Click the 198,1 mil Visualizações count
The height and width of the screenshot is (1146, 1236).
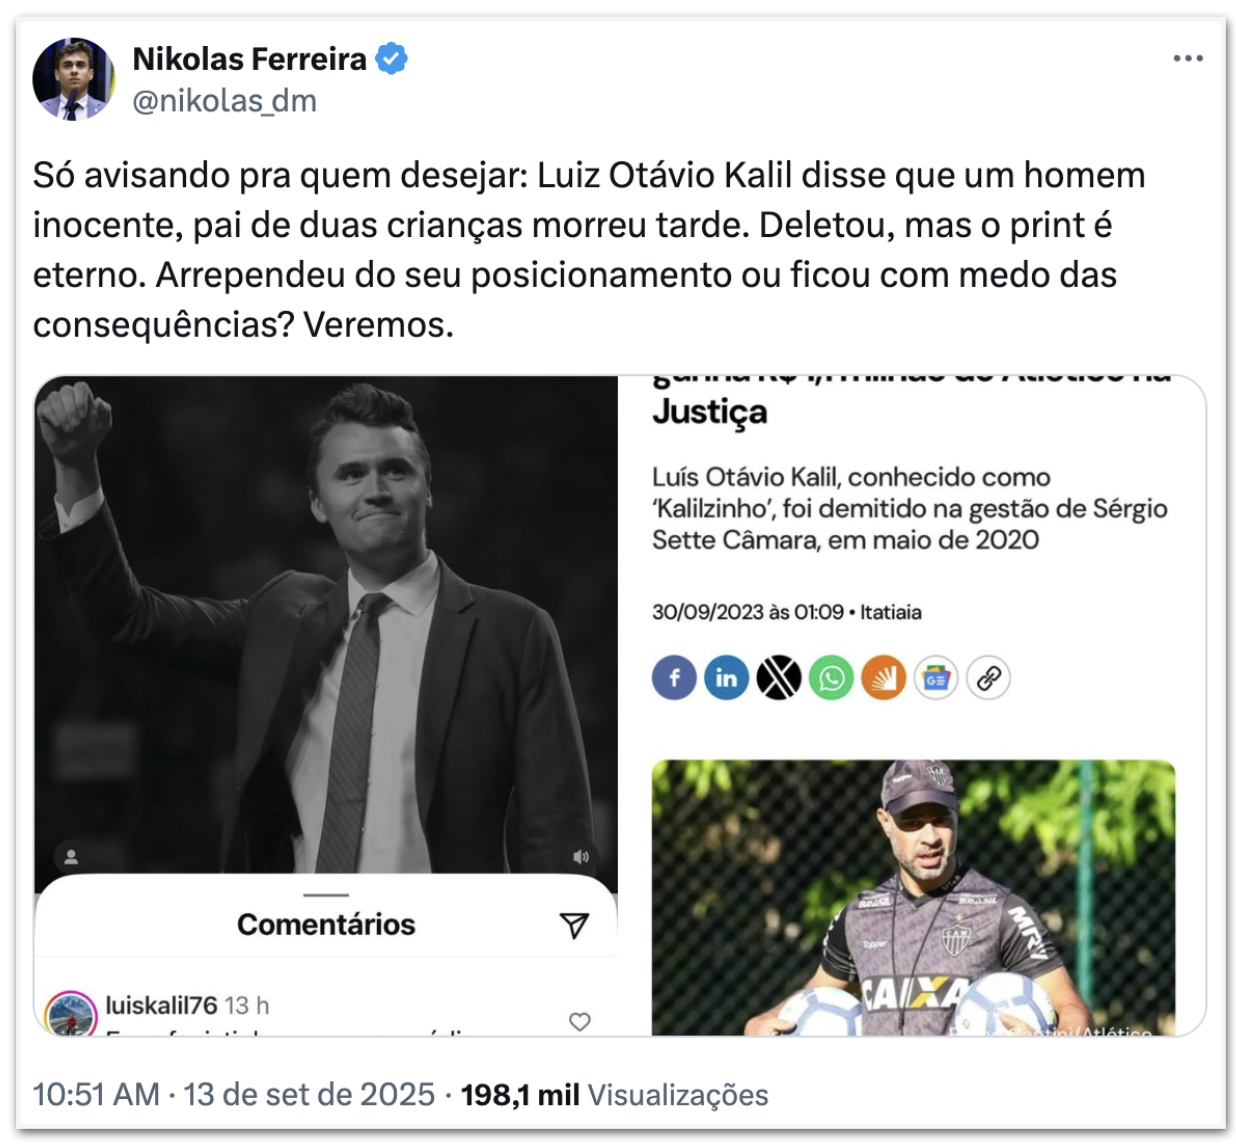pos(614,1094)
